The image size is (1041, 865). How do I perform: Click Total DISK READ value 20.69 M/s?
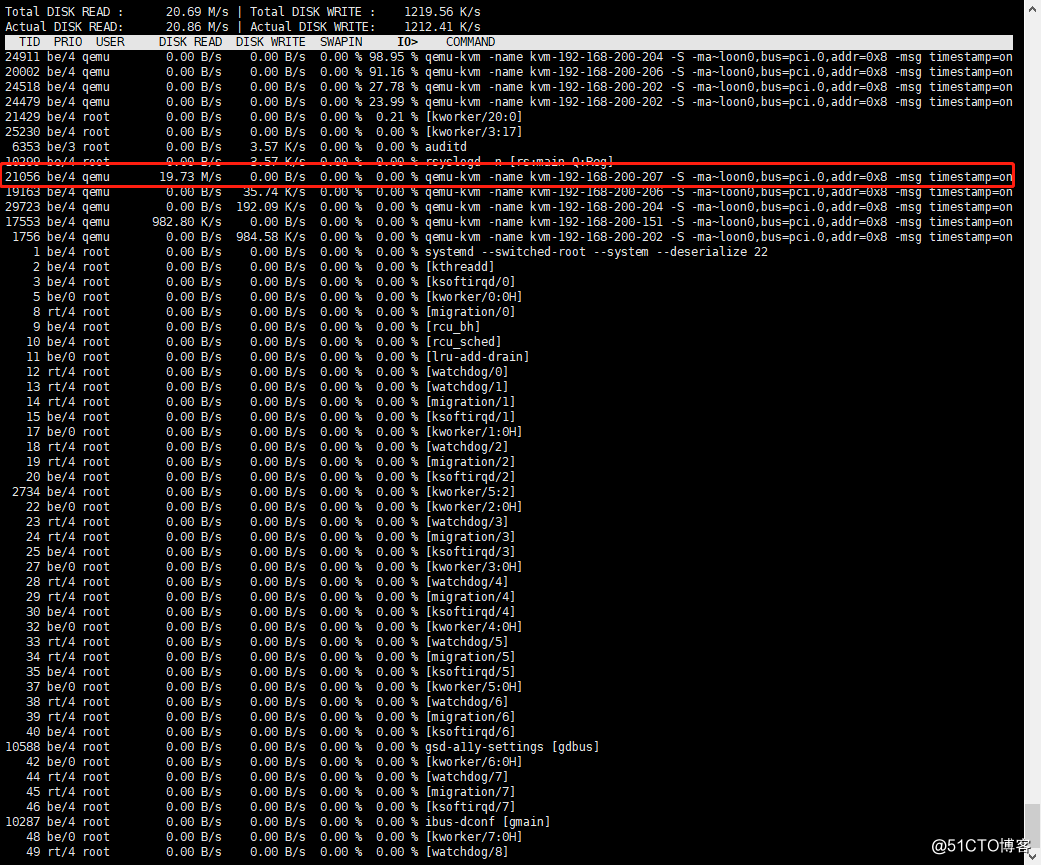197,12
